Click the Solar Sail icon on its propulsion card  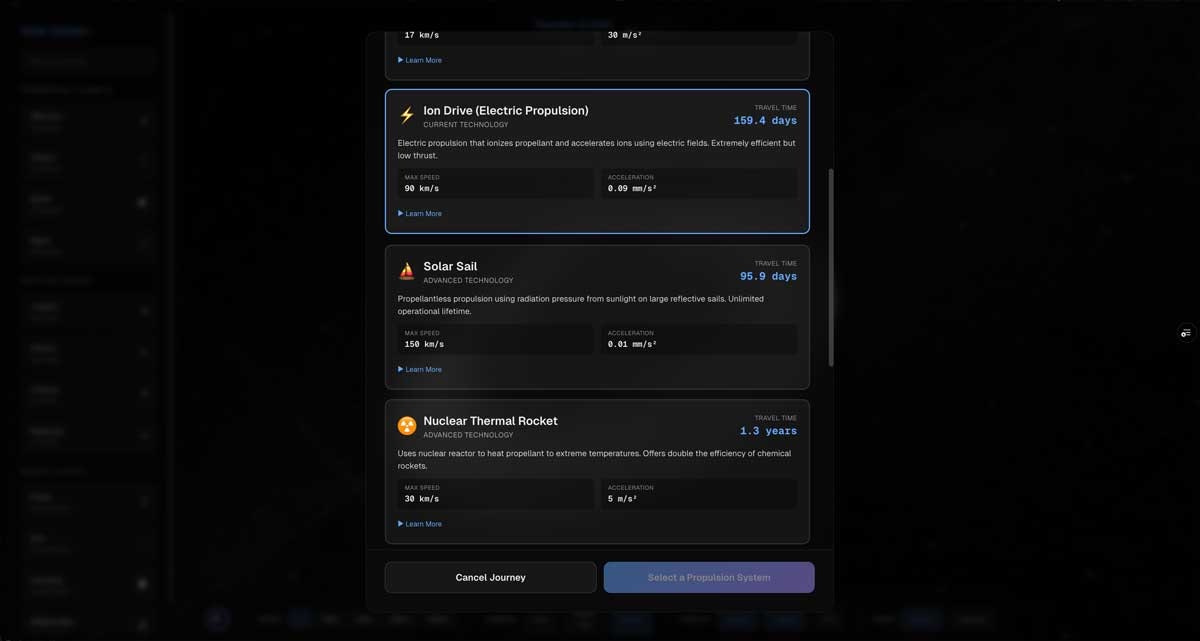click(406, 270)
